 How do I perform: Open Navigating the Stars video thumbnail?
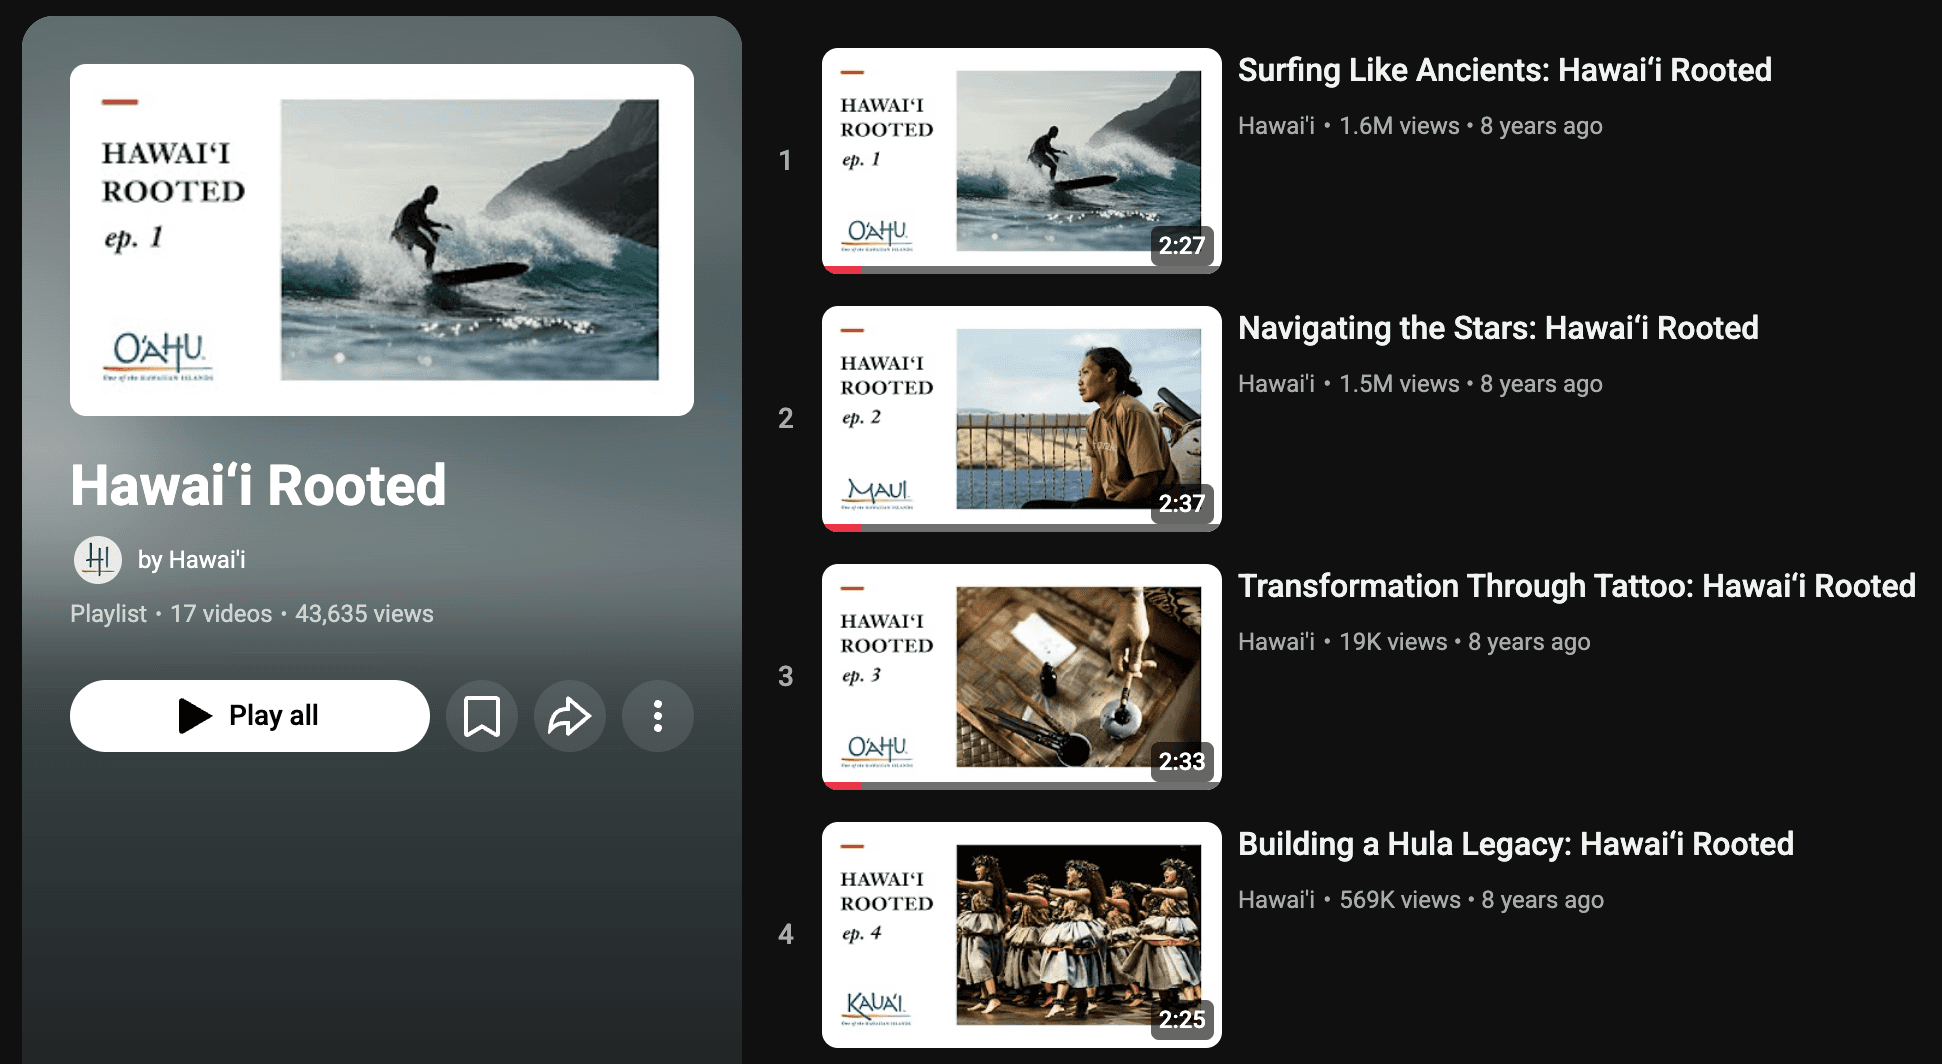coord(1022,418)
